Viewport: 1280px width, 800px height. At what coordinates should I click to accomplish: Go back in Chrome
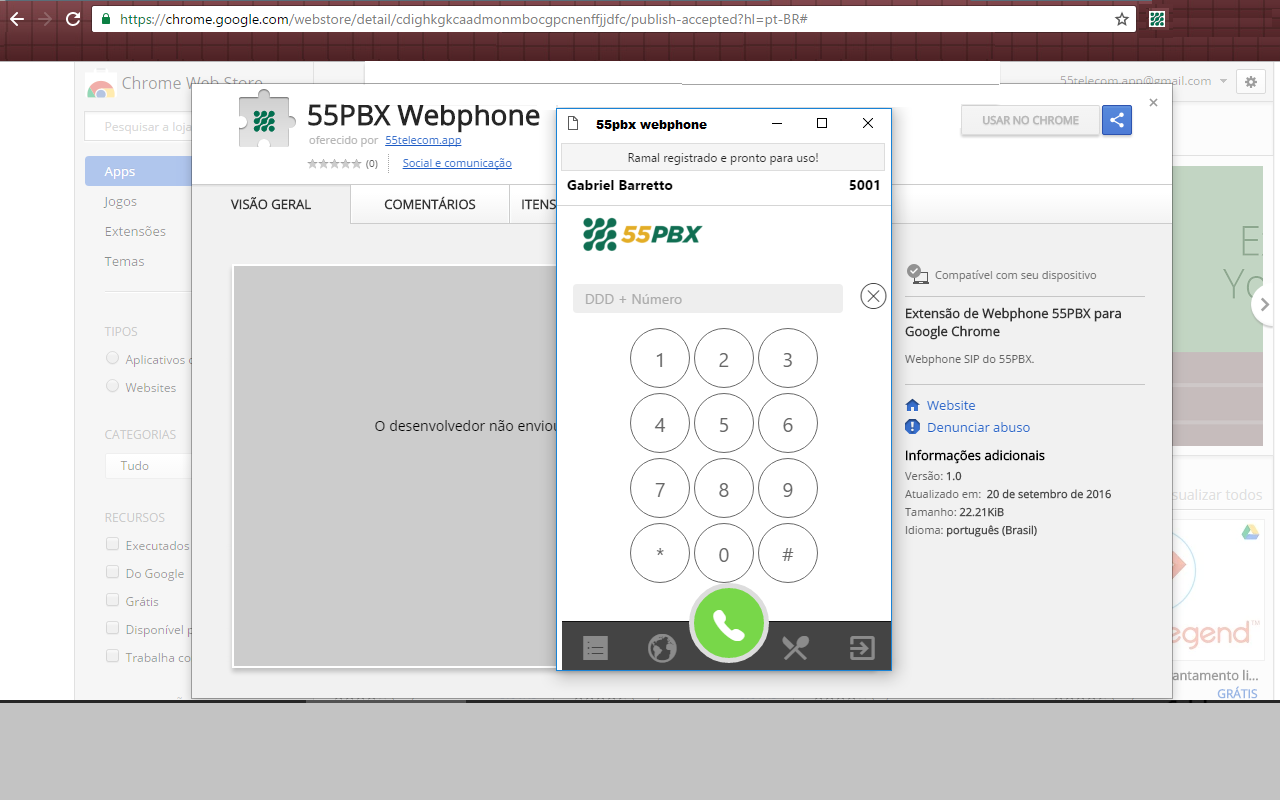tap(17, 19)
